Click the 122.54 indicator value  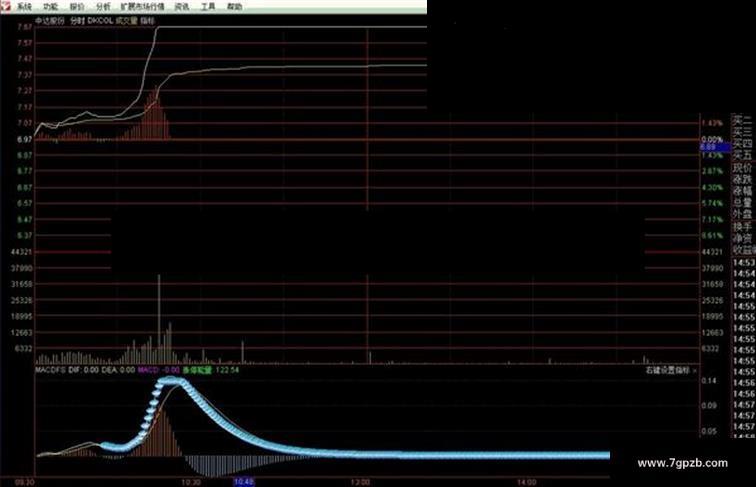pyautogui.click(x=227, y=370)
